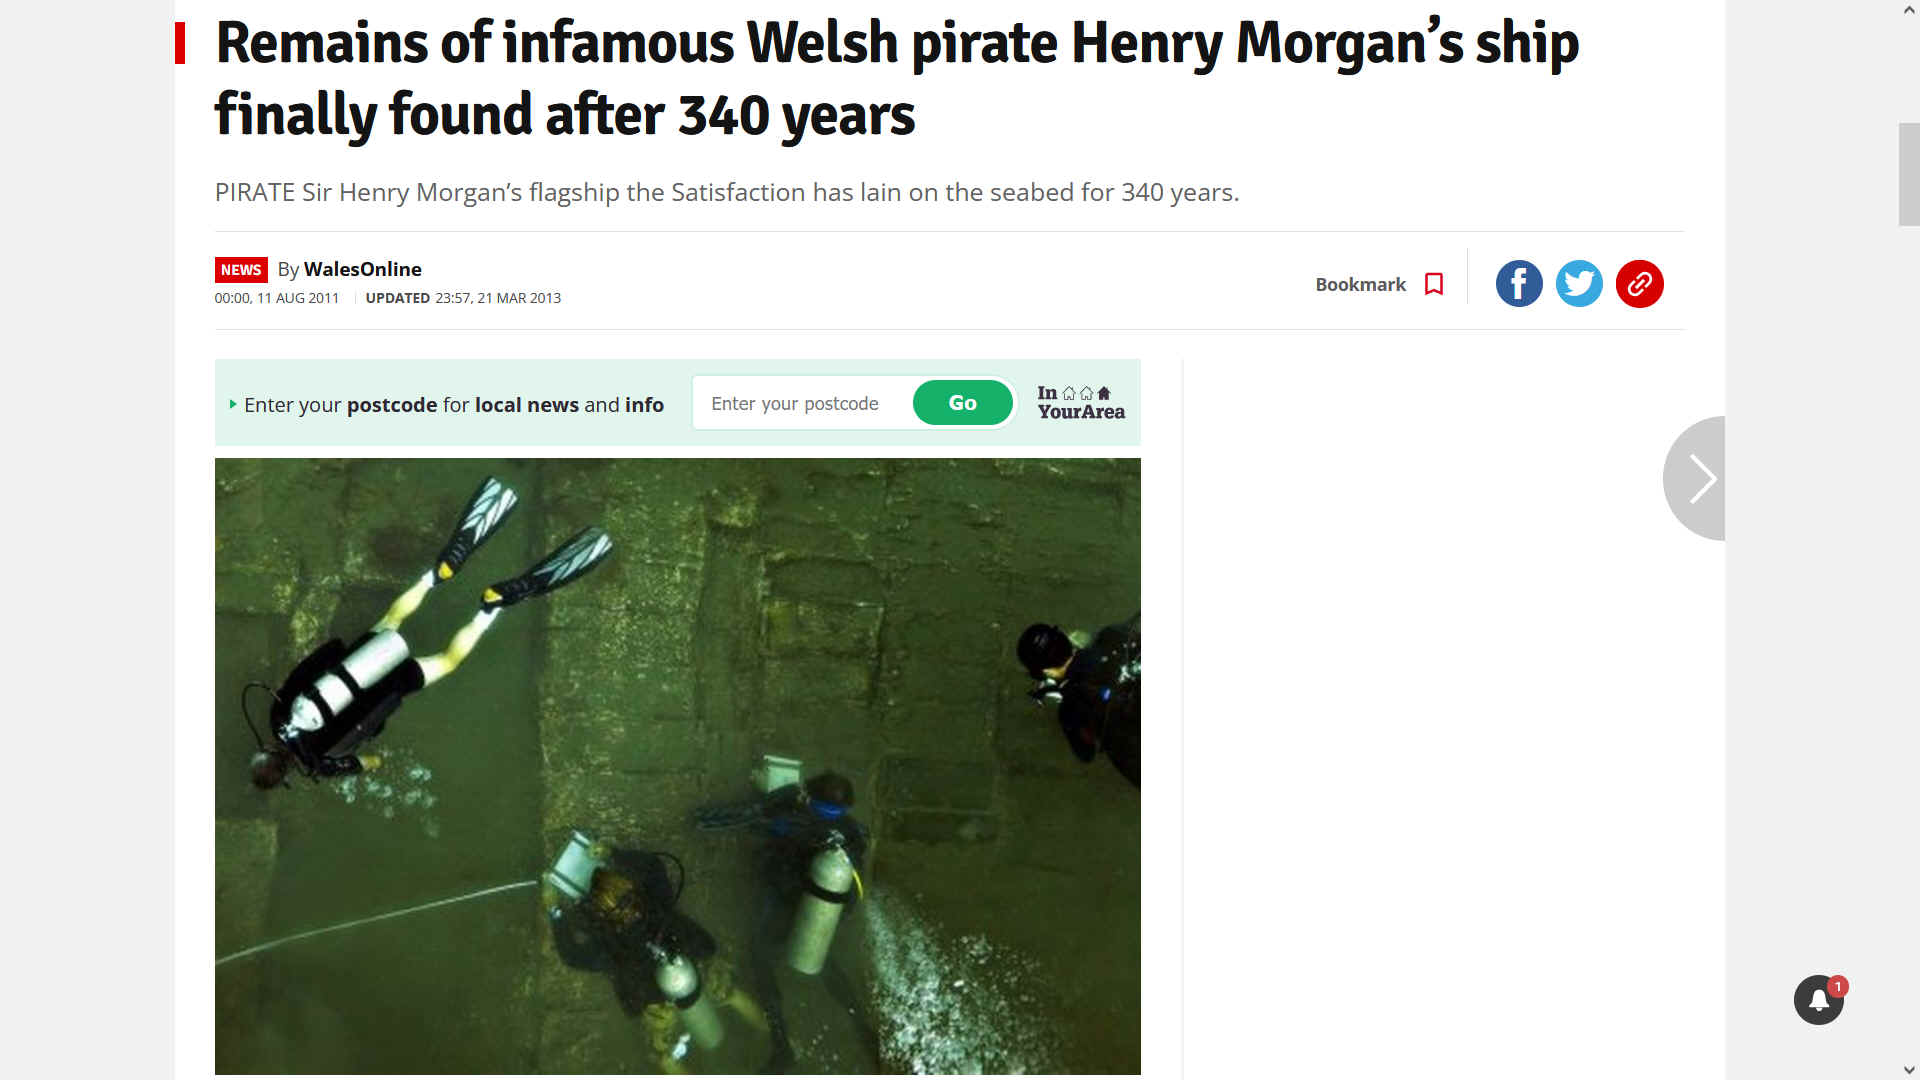
Task: Click the article headline about Henry Morgan's ship
Action: pyautogui.click(x=897, y=78)
